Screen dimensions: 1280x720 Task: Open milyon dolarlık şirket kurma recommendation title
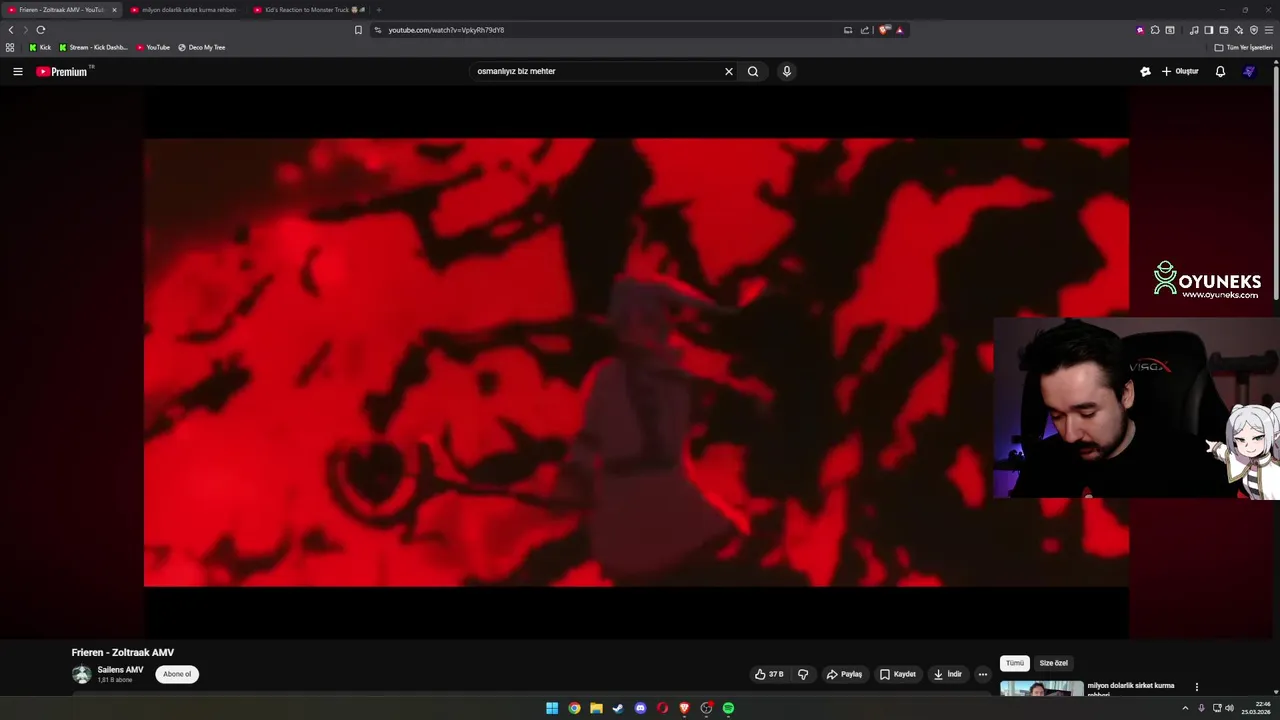(1131, 689)
